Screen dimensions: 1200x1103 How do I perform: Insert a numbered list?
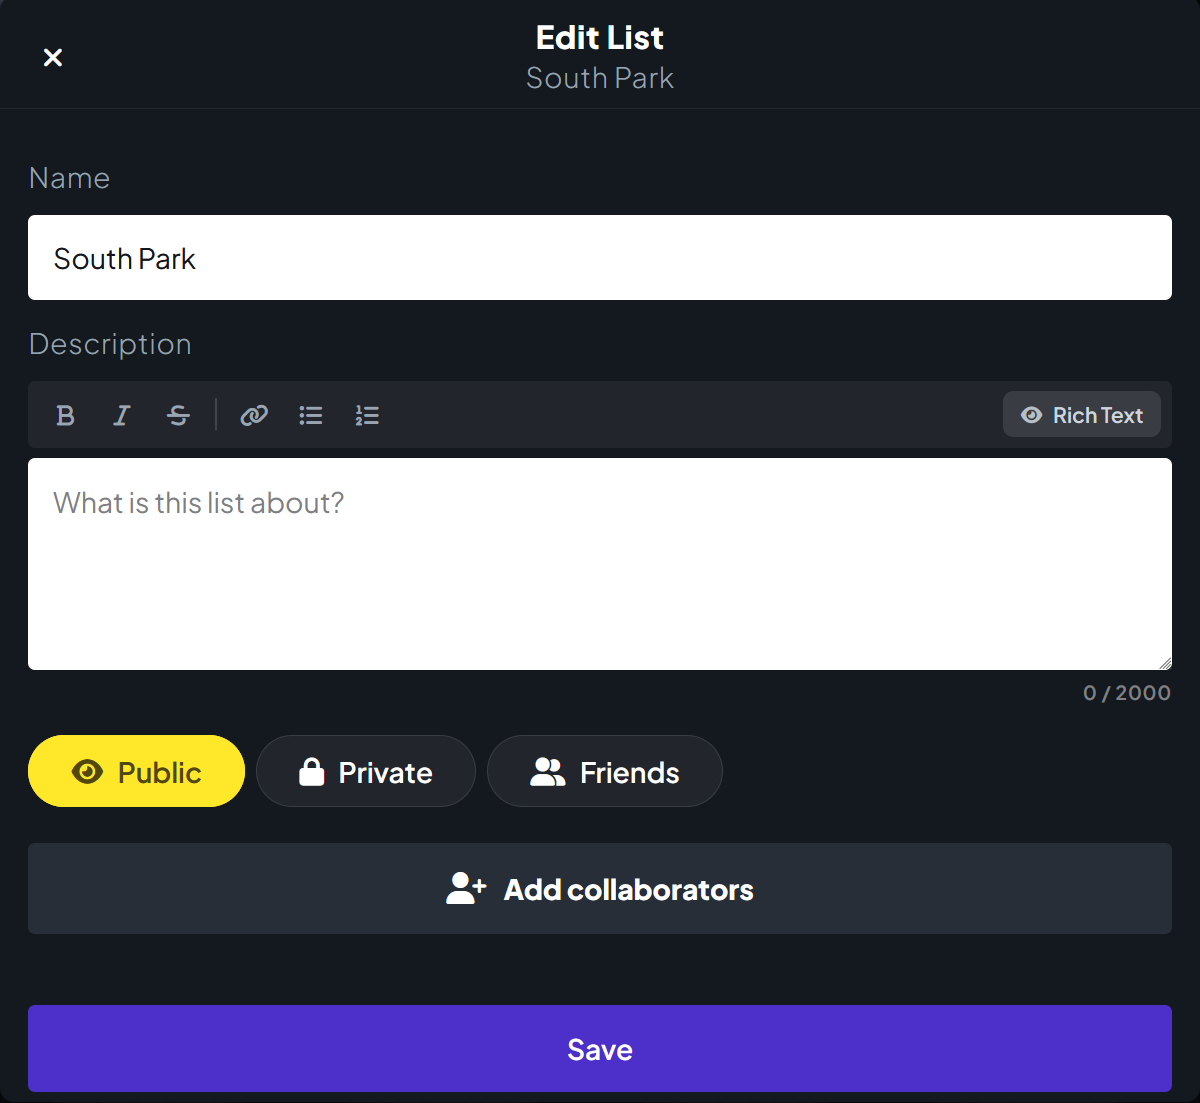click(367, 415)
